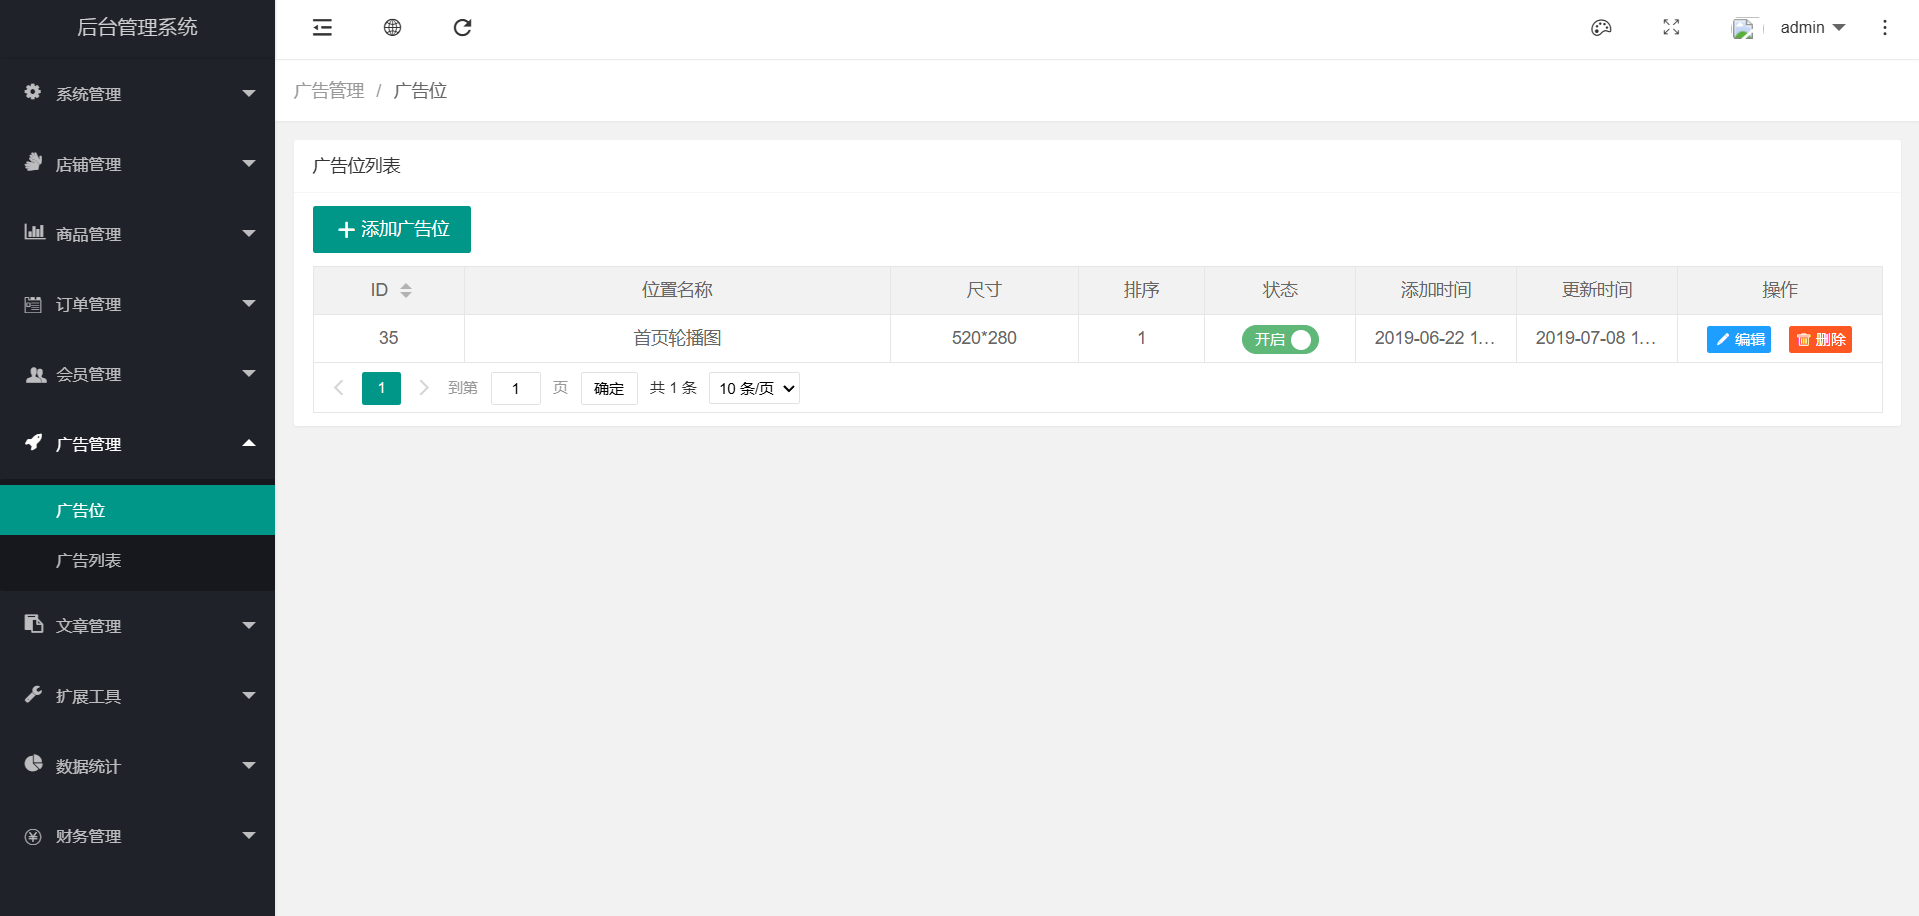Click the gear icon beside 系统管理
This screenshot has height=916, width=1919.
pyautogui.click(x=33, y=92)
